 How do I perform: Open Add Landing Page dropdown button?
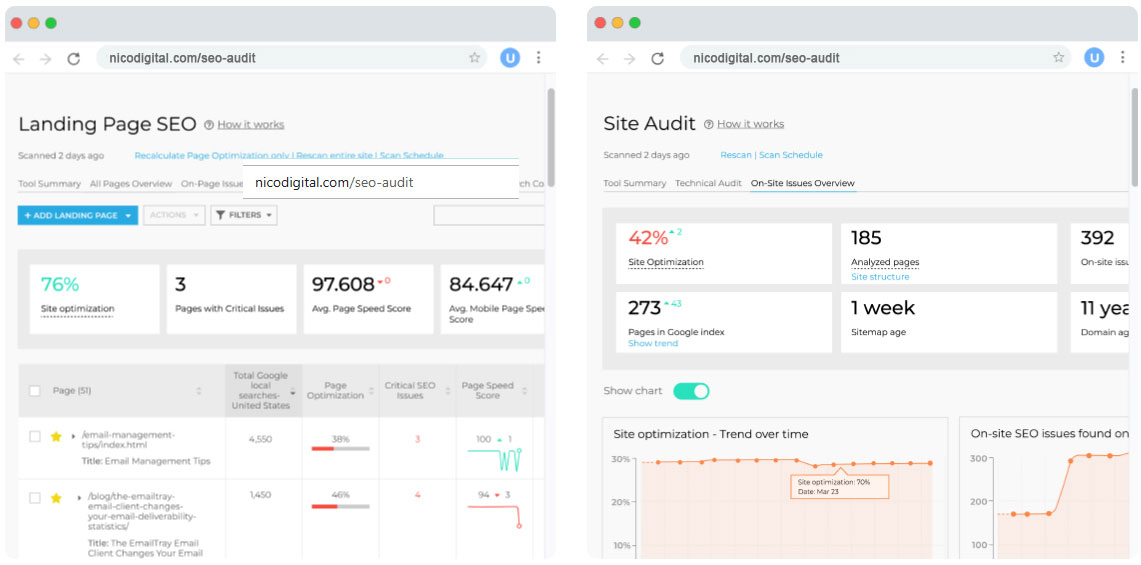[78, 216]
